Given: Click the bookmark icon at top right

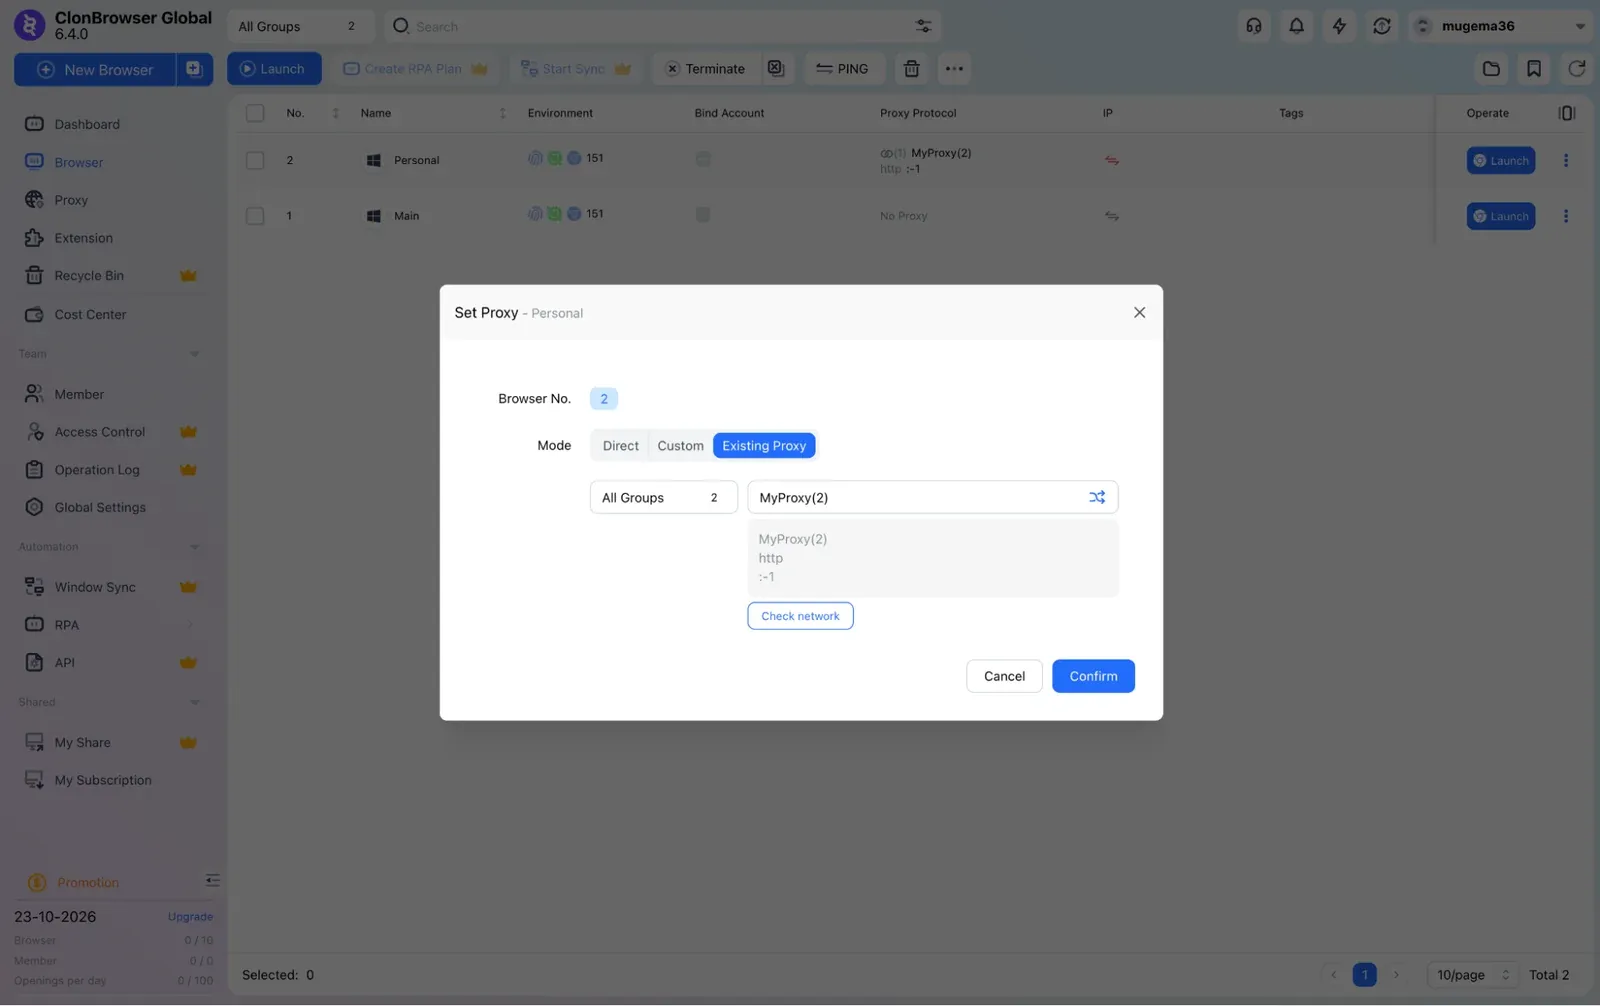Looking at the screenshot, I should (1534, 69).
